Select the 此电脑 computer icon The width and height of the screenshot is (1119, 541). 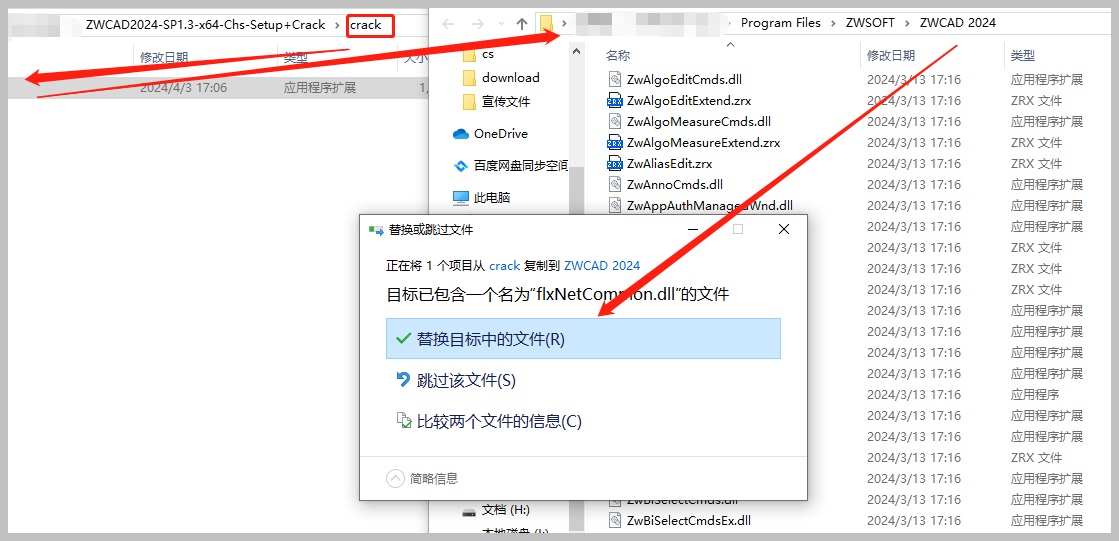(461, 198)
